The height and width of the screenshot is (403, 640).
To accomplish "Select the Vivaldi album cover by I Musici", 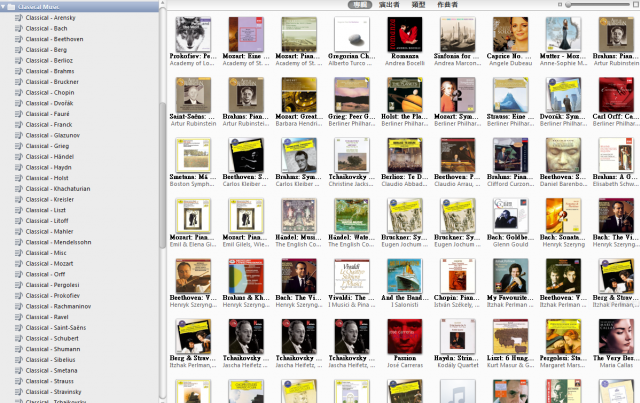I will point(351,276).
